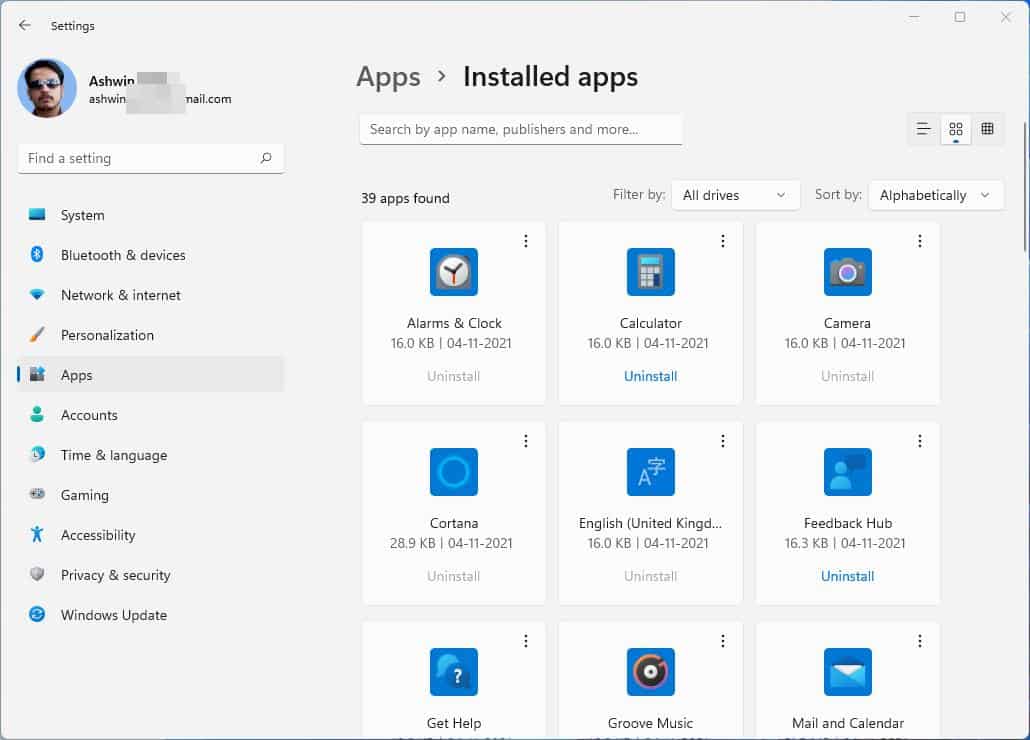Switch to table view for installed apps
The image size is (1030, 740).
pos(987,129)
